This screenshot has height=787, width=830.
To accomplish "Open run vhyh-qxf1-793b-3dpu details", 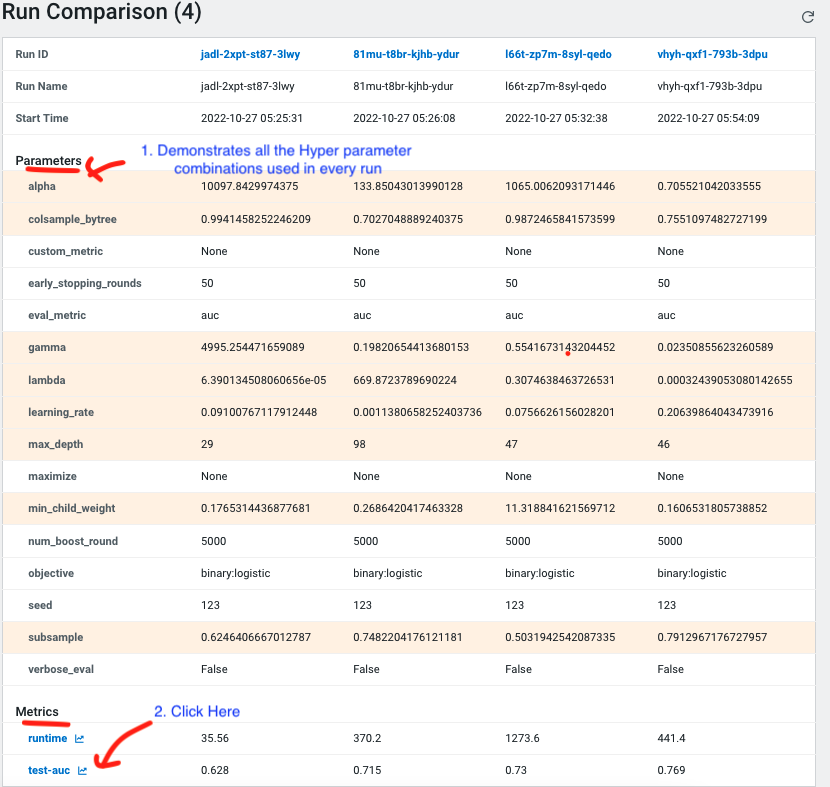I will [712, 54].
